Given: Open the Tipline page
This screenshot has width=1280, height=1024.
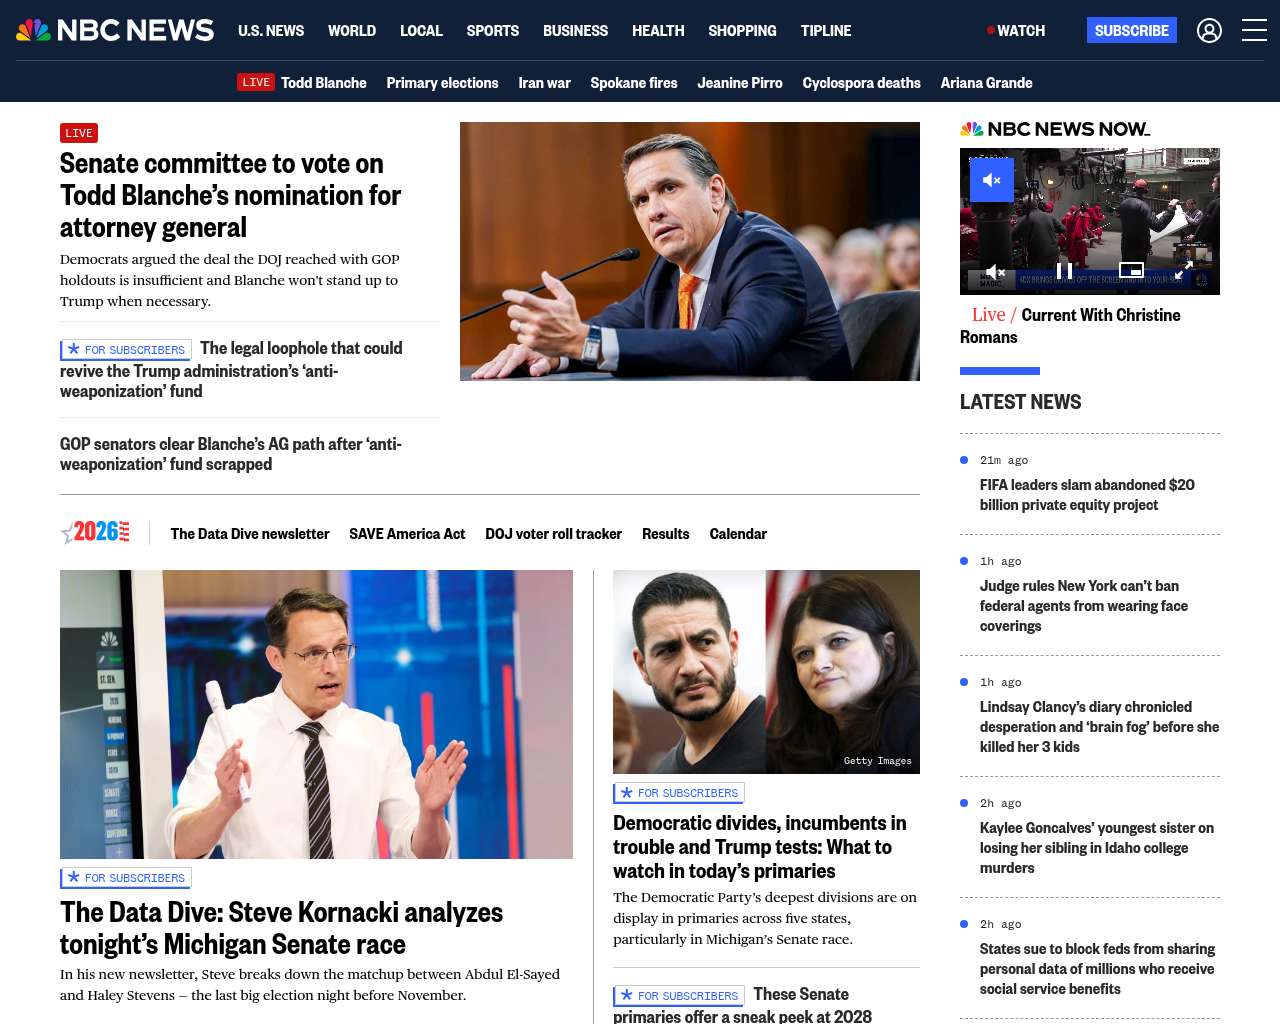Looking at the screenshot, I should pyautogui.click(x=826, y=31).
